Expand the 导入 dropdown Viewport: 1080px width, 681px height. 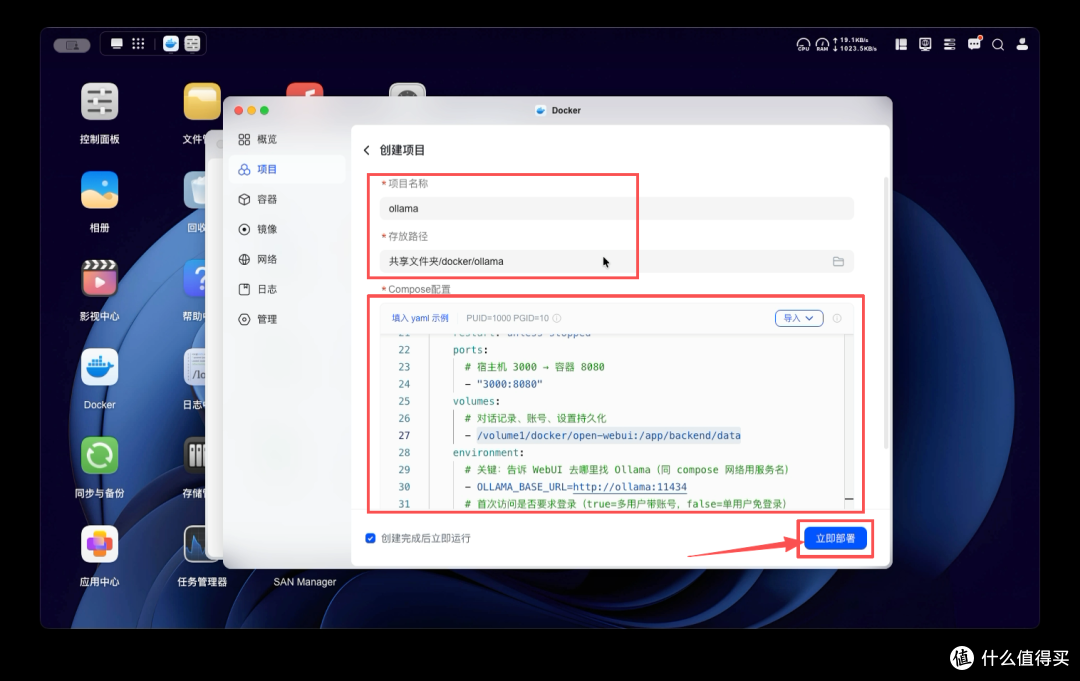pos(799,318)
